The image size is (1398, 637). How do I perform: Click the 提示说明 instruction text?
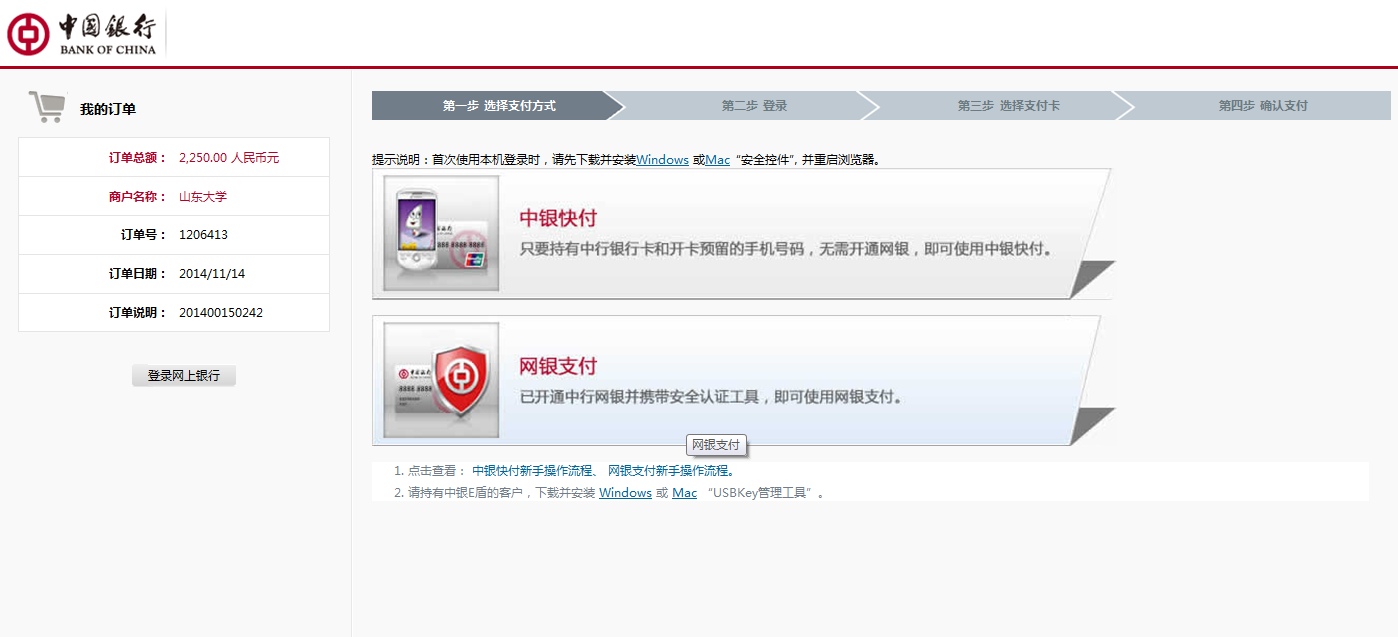(628, 160)
